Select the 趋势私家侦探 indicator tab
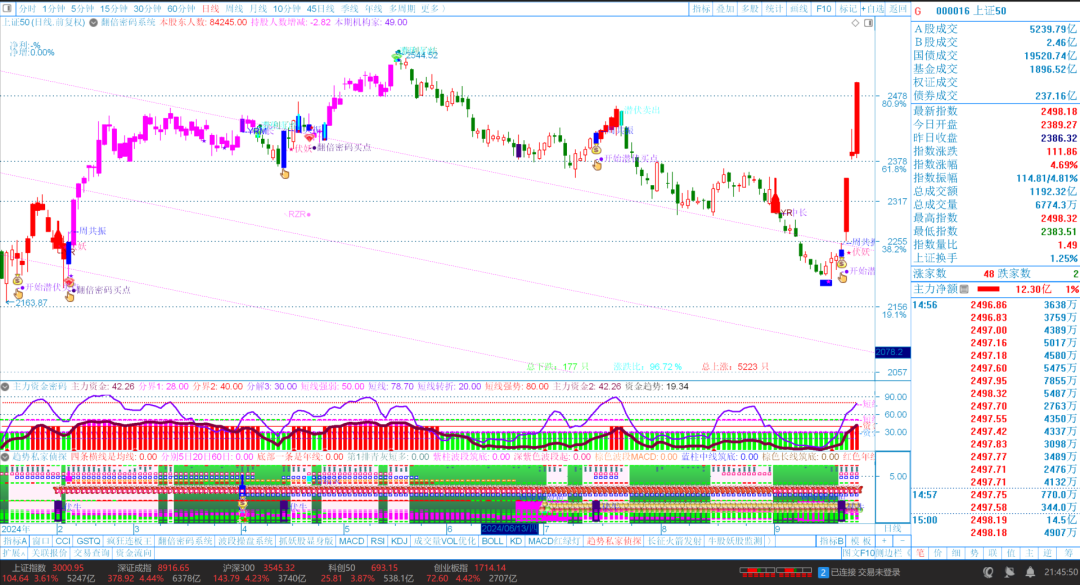1080x585 pixels. click(614, 541)
